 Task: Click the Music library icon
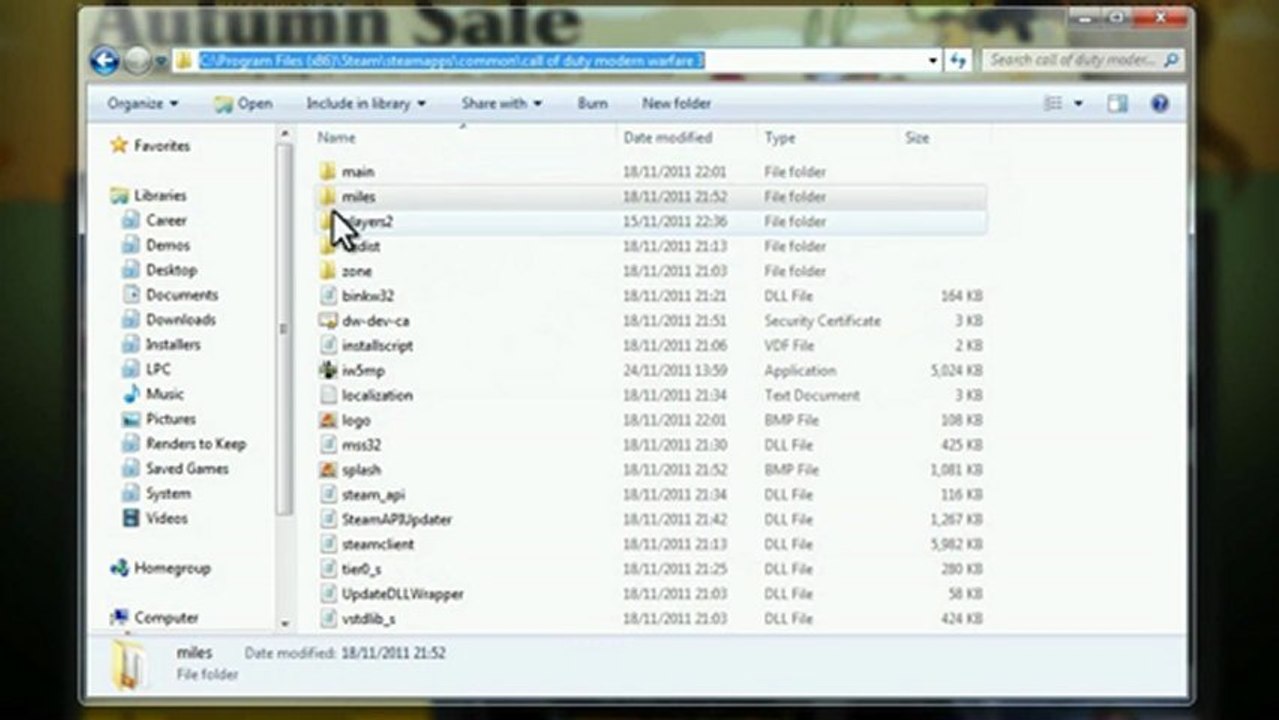131,394
